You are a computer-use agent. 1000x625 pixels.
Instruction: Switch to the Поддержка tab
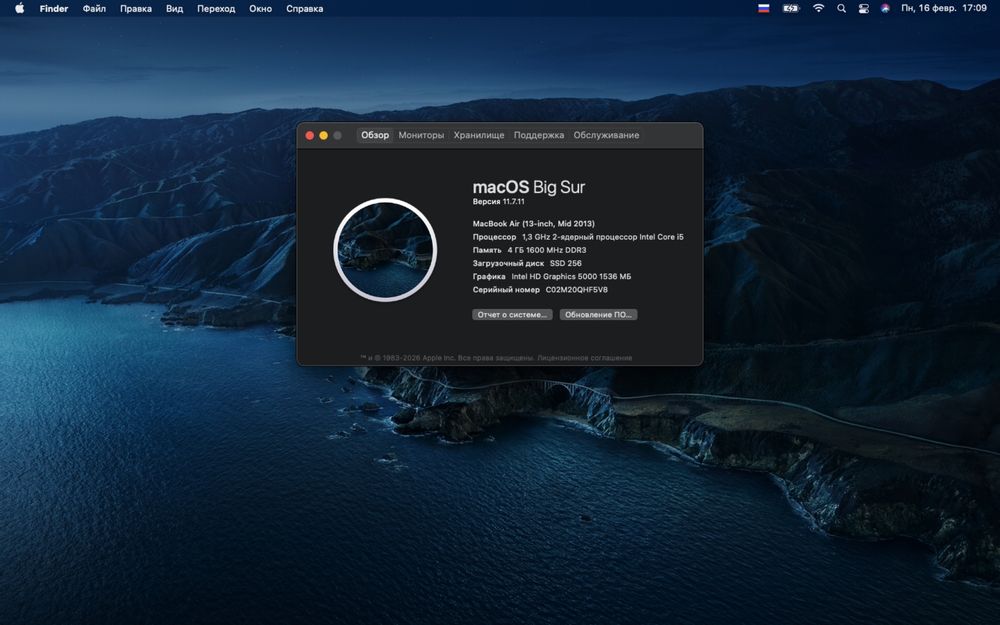tap(539, 135)
